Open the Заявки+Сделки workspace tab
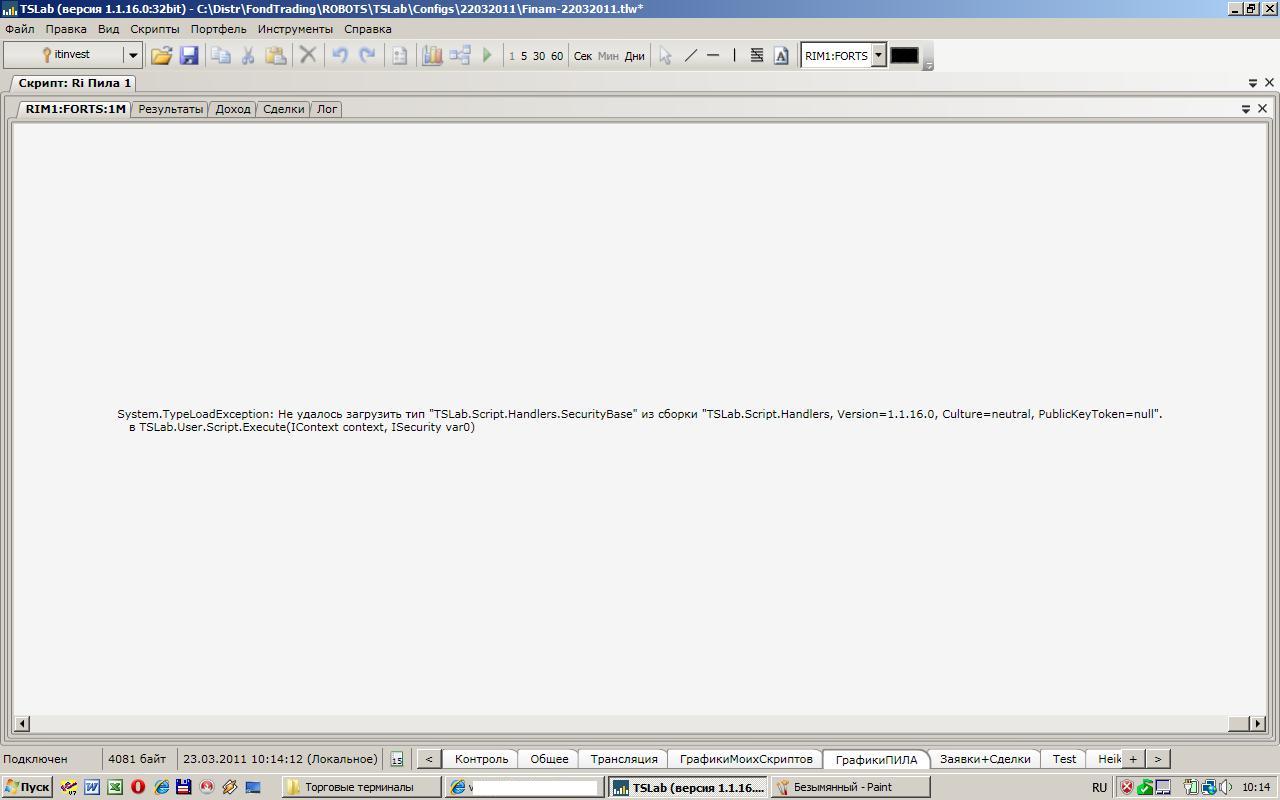Viewport: 1280px width, 800px height. (x=985, y=759)
